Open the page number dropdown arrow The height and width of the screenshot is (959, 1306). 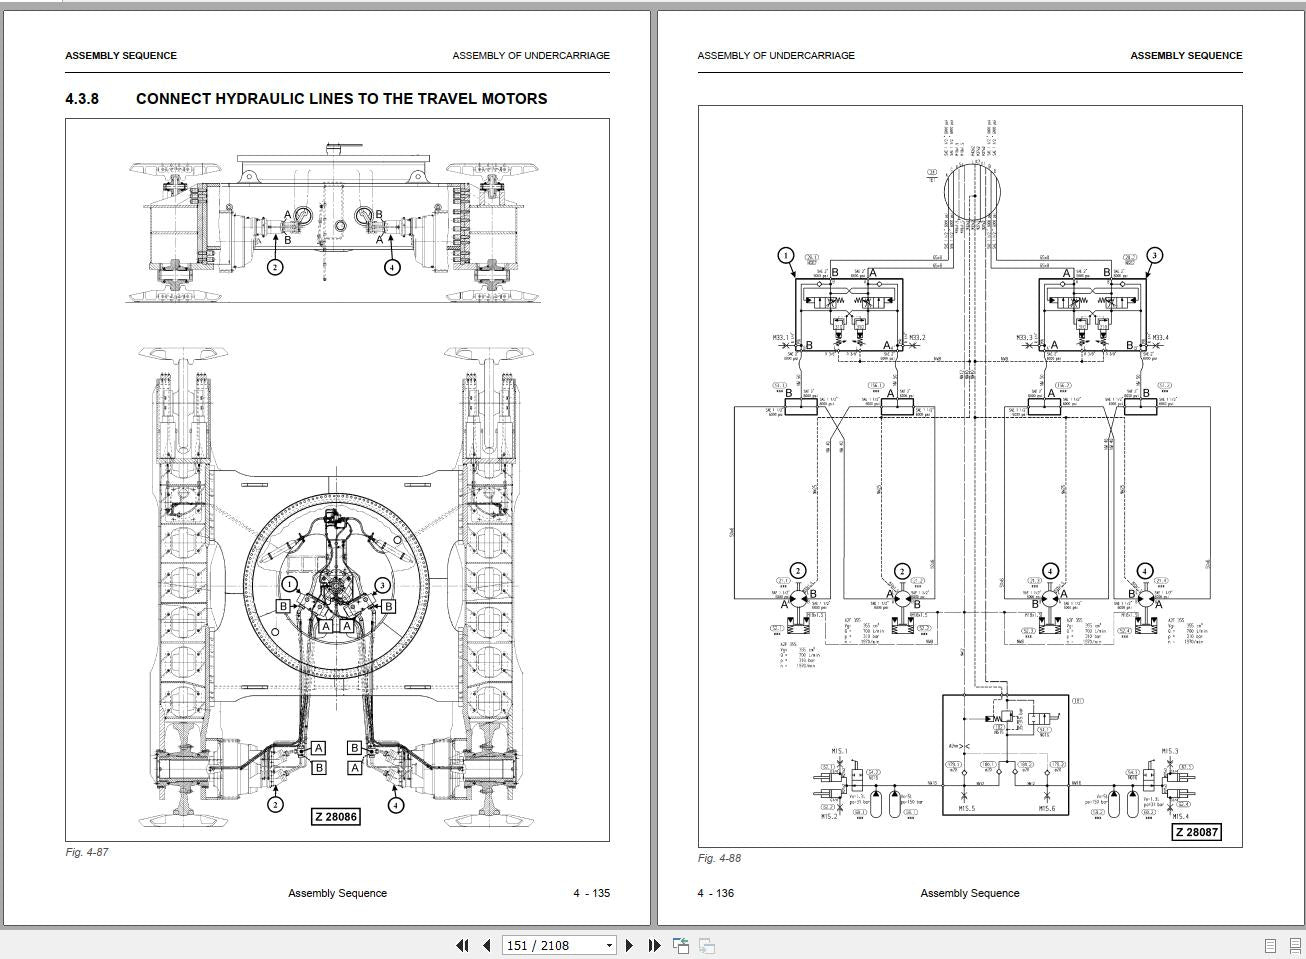609,945
